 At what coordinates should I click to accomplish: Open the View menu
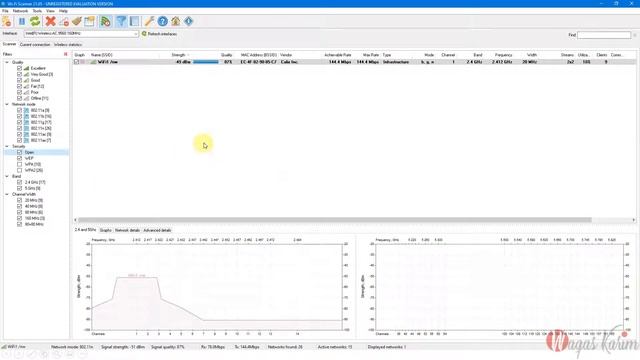point(50,11)
